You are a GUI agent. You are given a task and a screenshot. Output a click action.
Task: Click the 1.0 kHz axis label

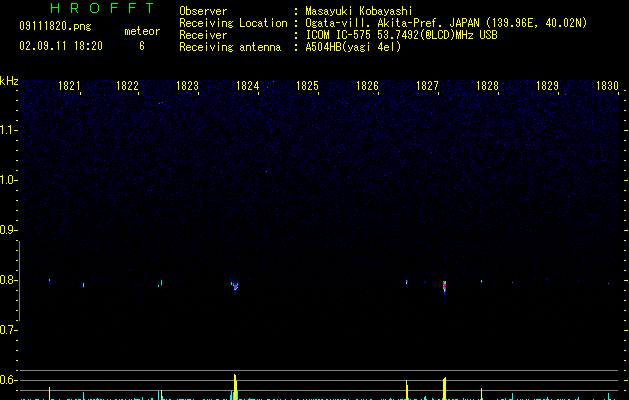[8, 180]
